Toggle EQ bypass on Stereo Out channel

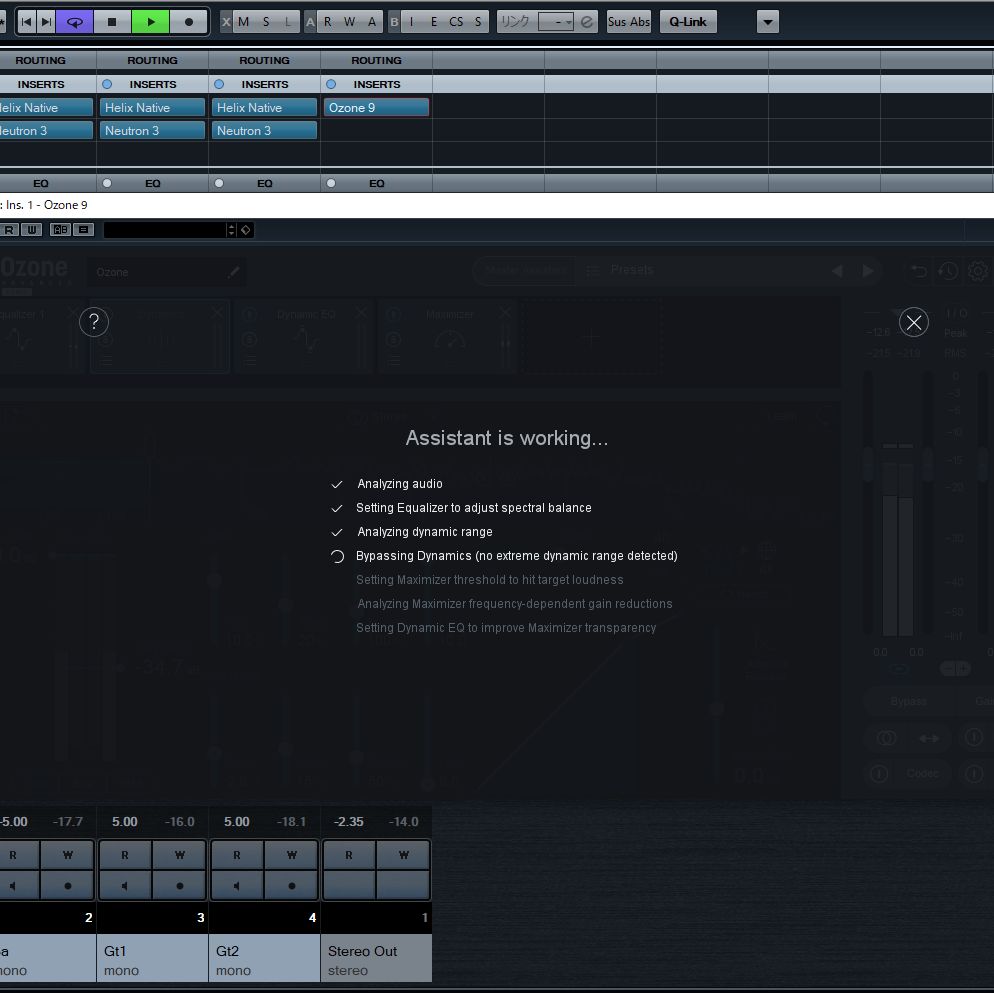[331, 183]
